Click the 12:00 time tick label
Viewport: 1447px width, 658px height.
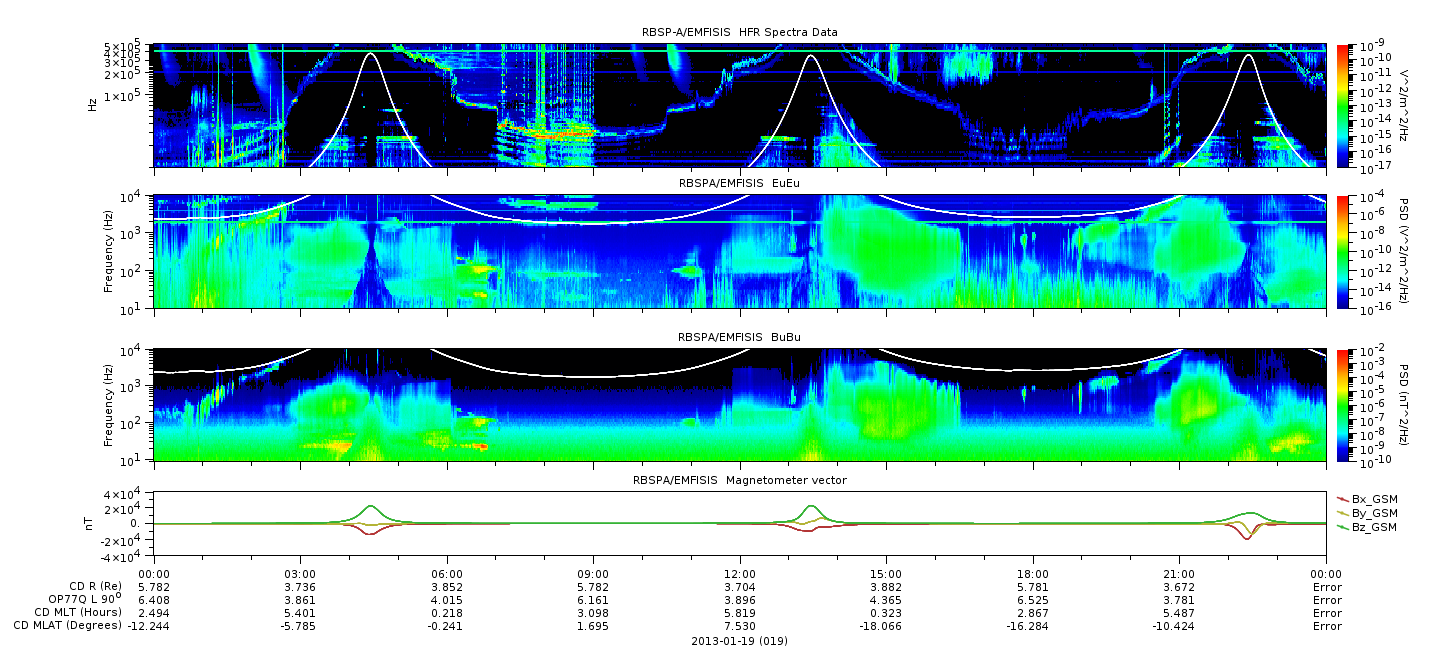tap(740, 573)
